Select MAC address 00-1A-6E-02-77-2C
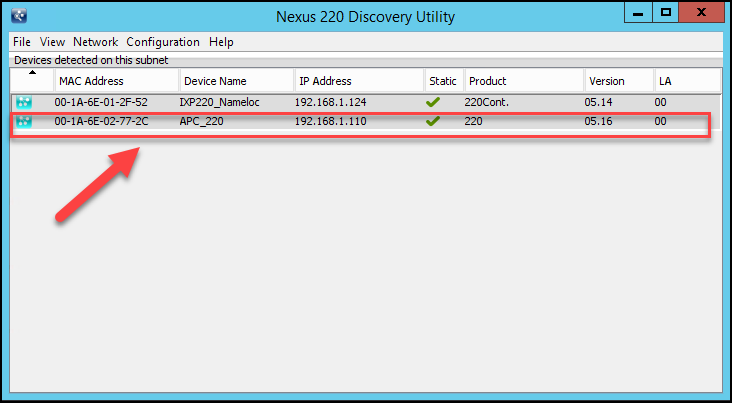 (x=101, y=122)
